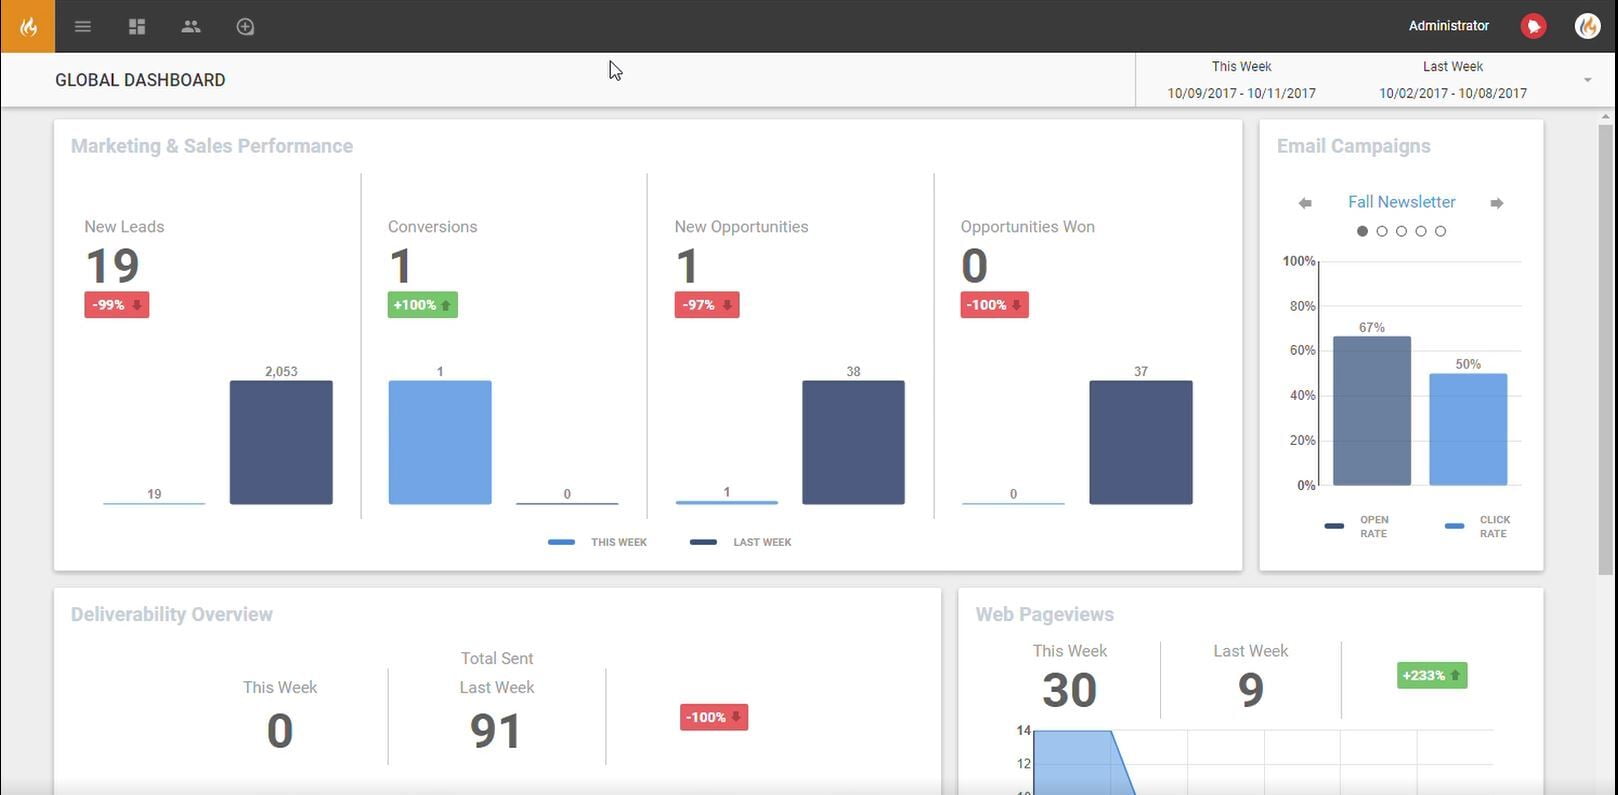Screen dimensions: 1618x795
Task: Click the Total Sent -100% badge
Action: pos(714,717)
